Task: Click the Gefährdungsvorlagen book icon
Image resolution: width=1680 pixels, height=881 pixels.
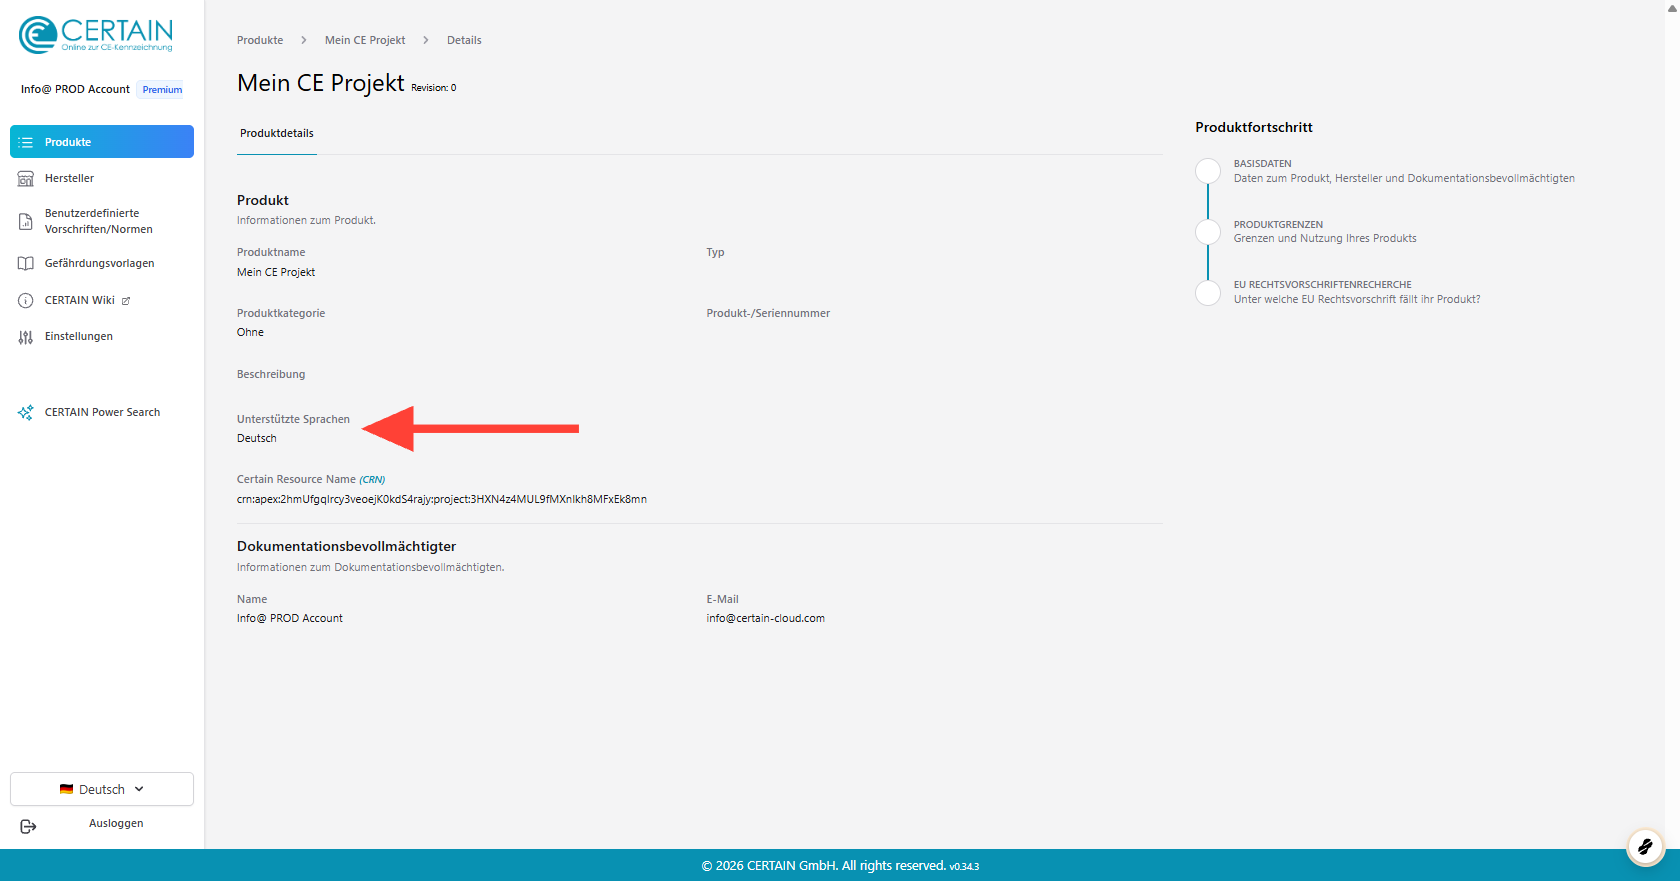Action: [26, 264]
